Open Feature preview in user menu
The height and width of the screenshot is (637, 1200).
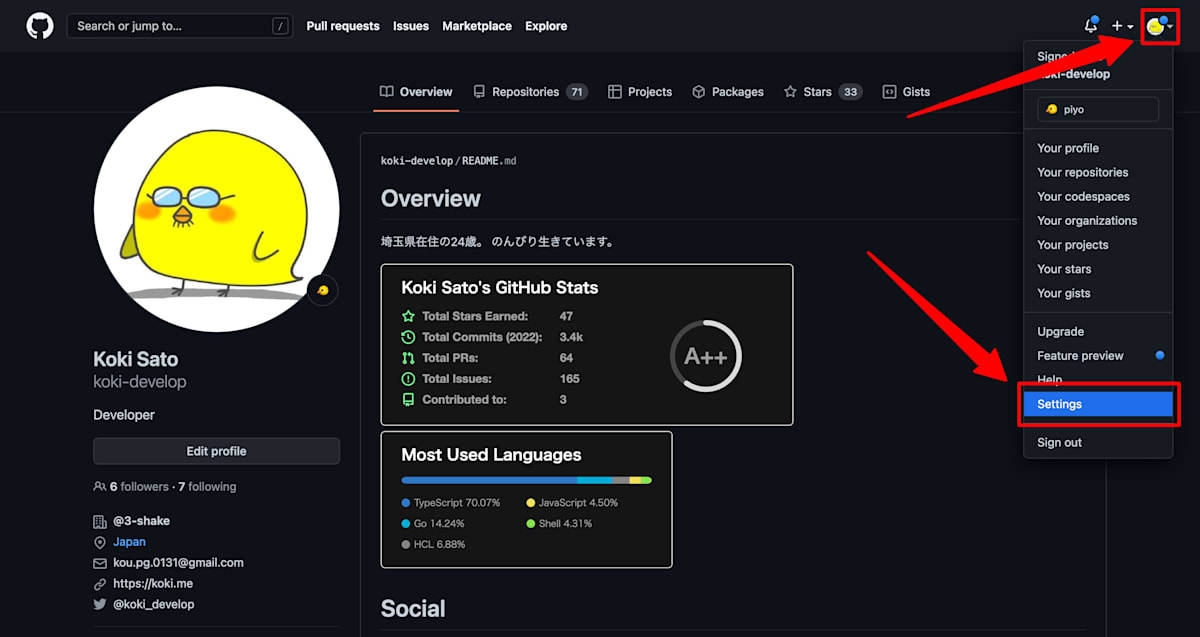(1098, 356)
